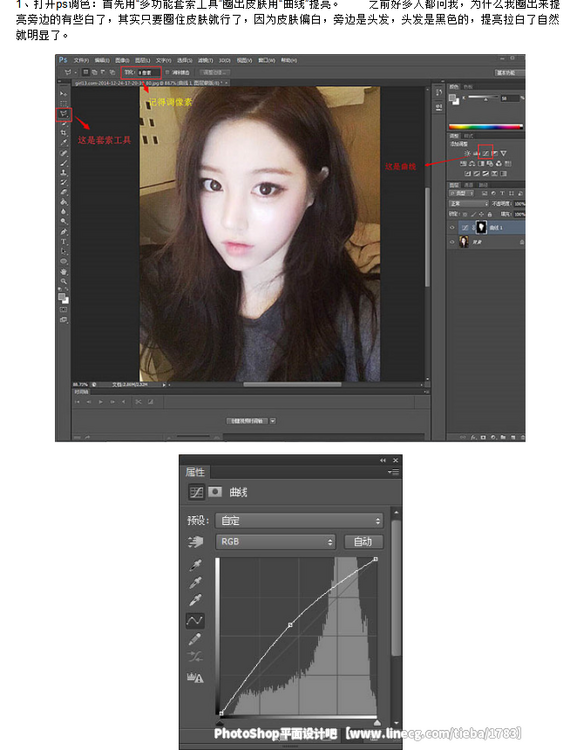Hide the Background layer eye
The height and width of the screenshot is (750, 570).
coord(452,242)
